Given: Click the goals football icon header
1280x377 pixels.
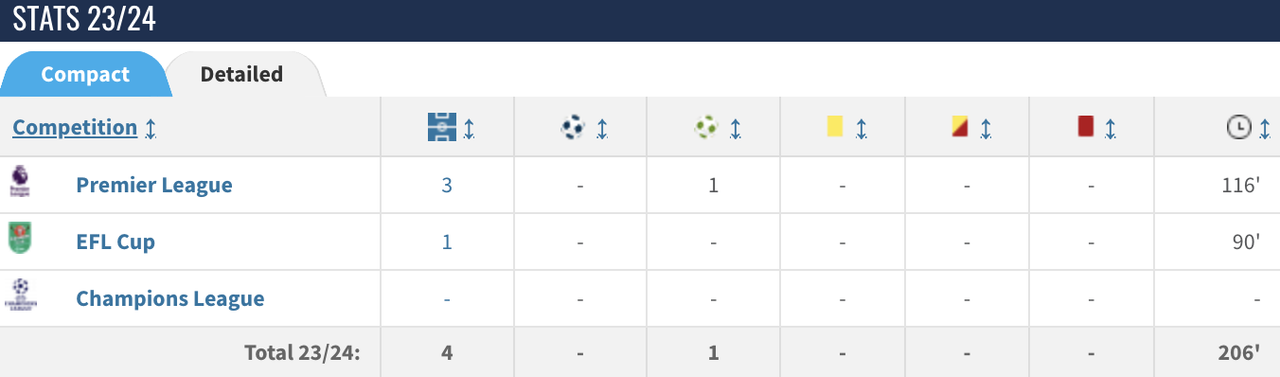Looking at the screenshot, I should [x=573, y=127].
